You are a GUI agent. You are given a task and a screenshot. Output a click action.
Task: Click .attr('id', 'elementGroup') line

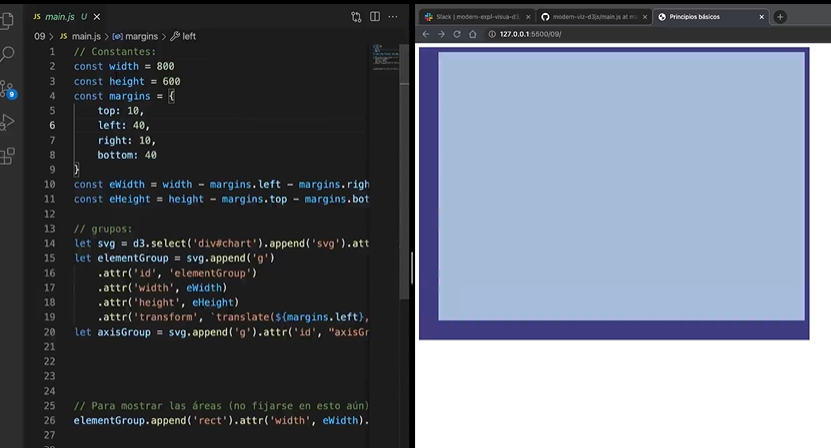(177, 273)
